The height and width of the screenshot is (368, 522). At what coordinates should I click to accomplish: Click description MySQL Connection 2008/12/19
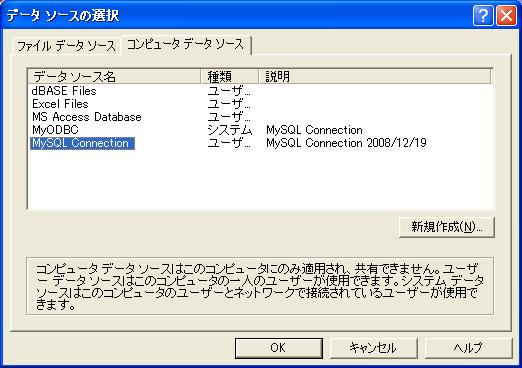346,143
